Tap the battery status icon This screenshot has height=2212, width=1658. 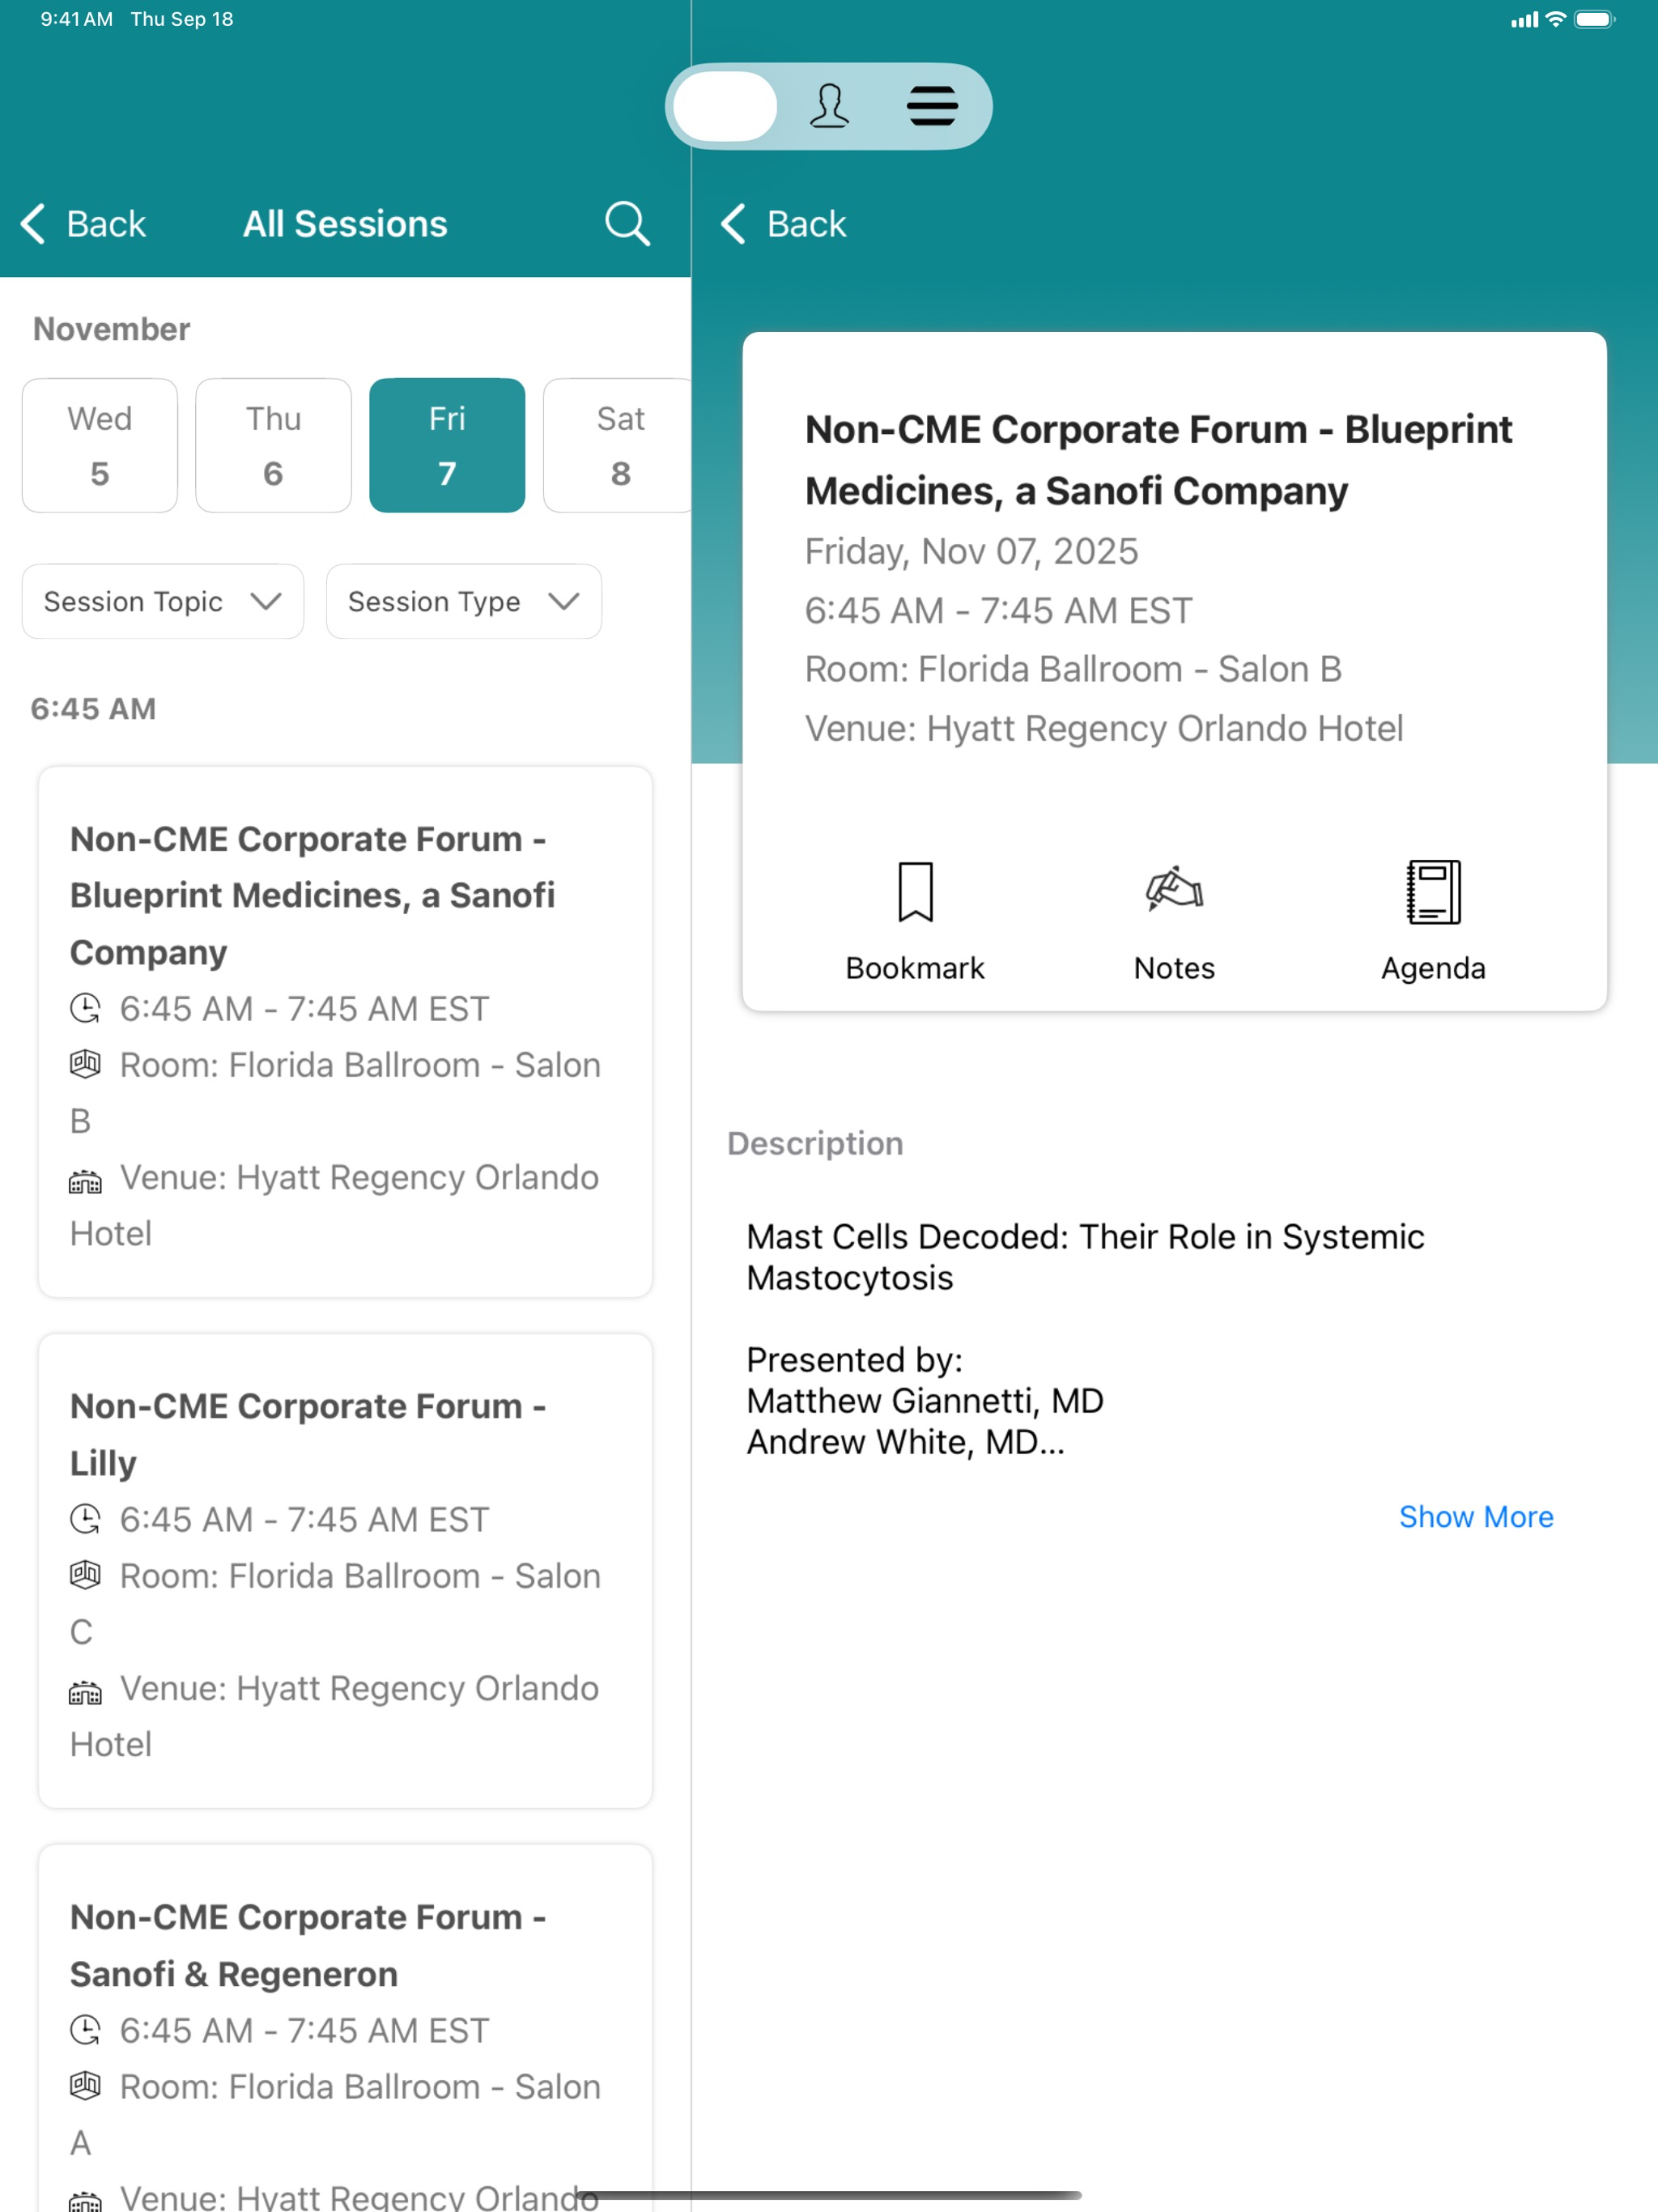[1594, 19]
